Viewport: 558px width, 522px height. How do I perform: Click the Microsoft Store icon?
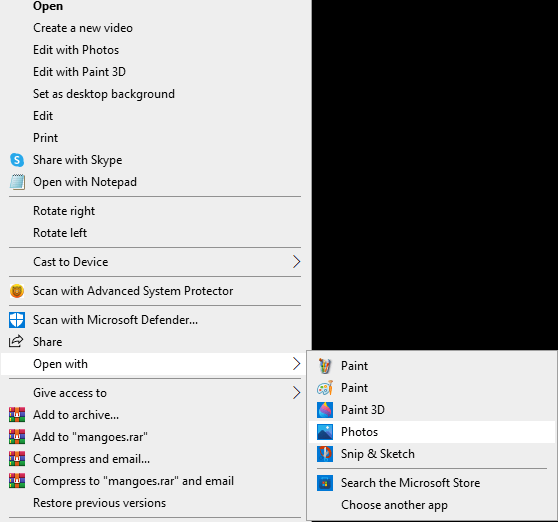[x=325, y=483]
